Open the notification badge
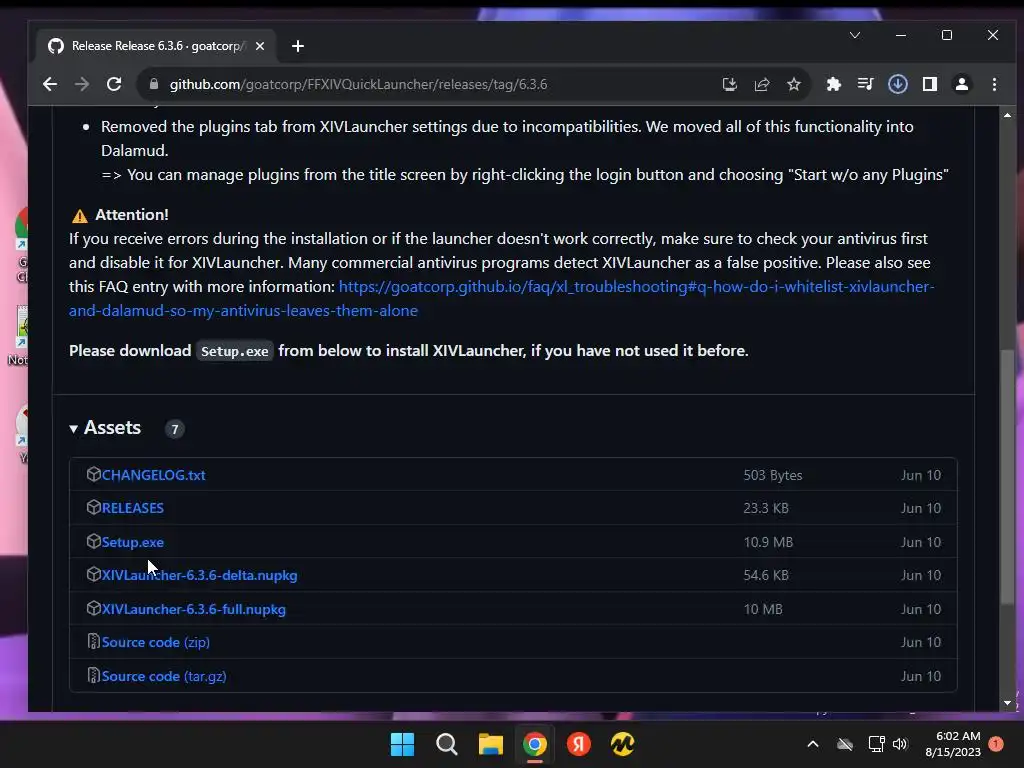Screen dimensions: 1024x768 tap(996, 744)
